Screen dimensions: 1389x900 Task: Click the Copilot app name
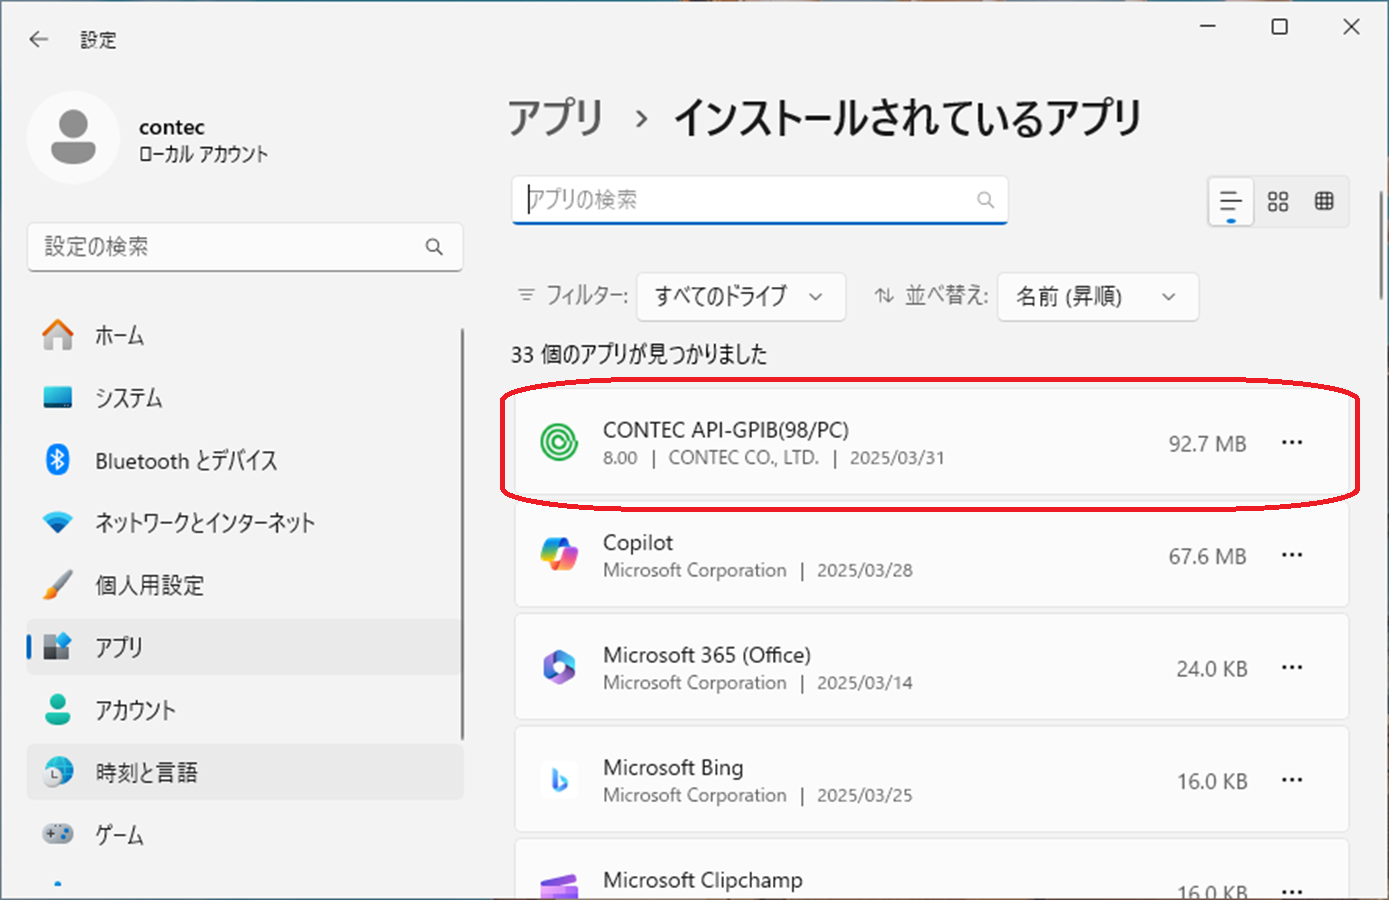(x=638, y=542)
